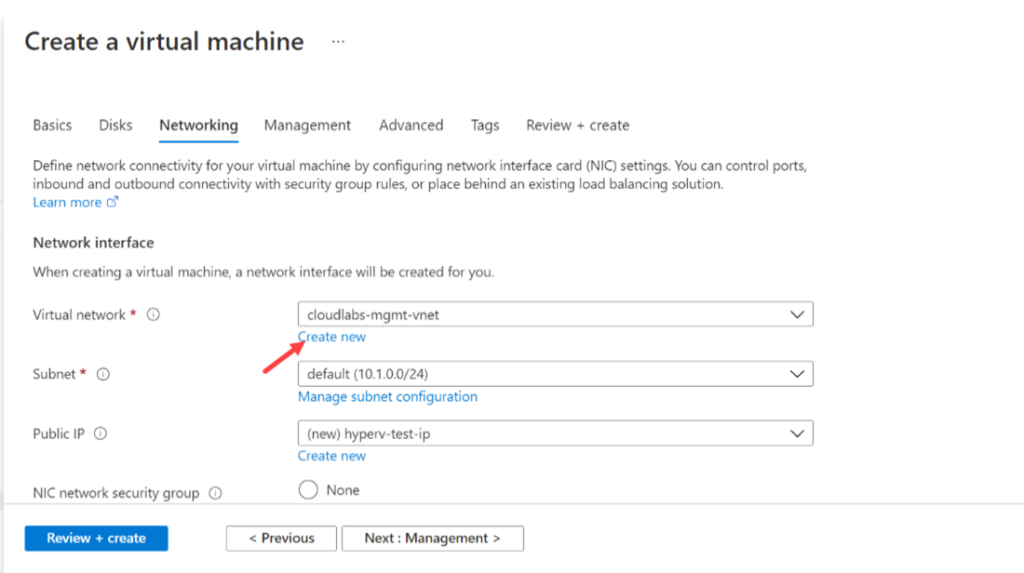Screen dimensions: 1024x573
Task: Open the ellipsis menu beside the page title
Action: [338, 41]
